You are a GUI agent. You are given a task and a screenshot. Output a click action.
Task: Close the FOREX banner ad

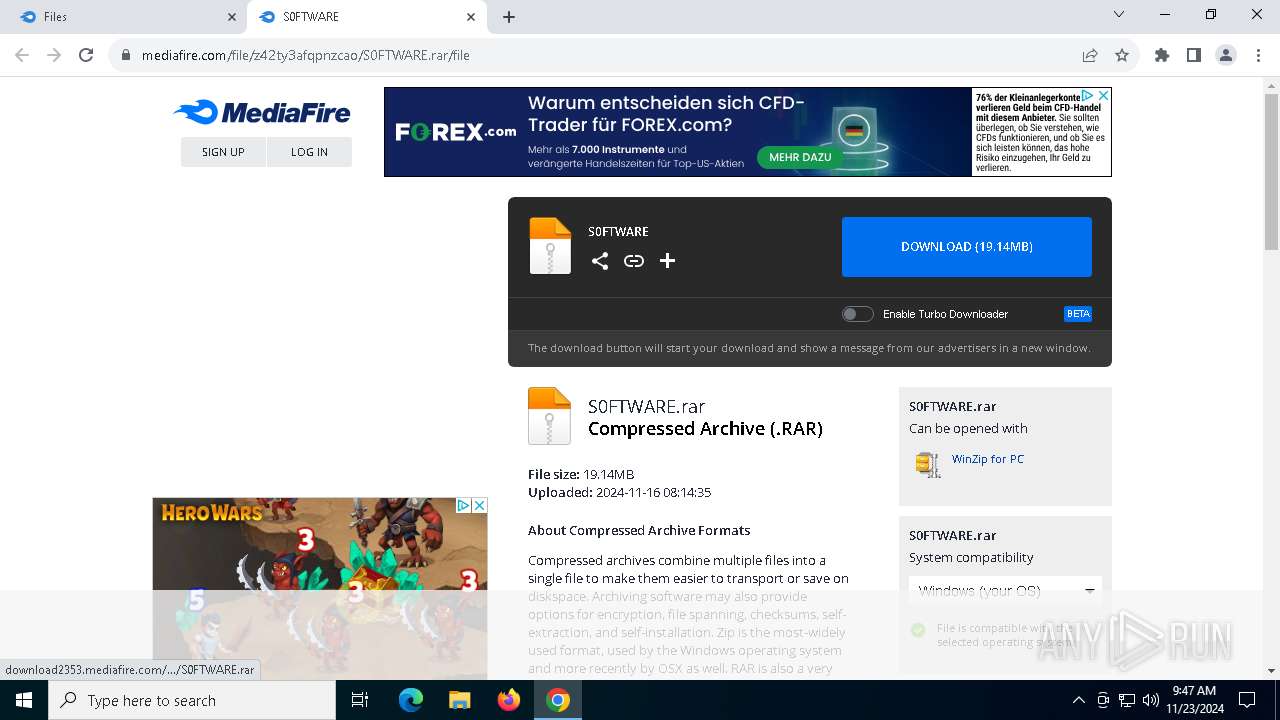[1103, 95]
